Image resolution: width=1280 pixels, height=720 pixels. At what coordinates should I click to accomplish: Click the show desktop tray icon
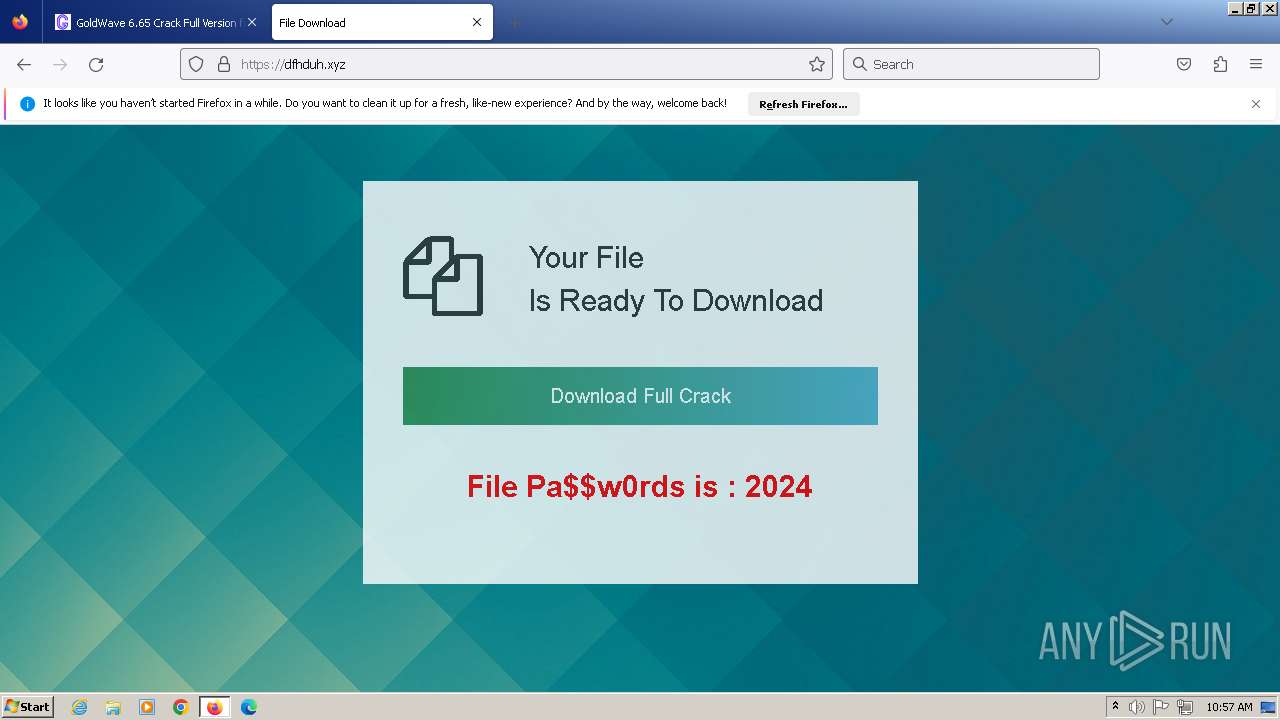coord(1268,707)
